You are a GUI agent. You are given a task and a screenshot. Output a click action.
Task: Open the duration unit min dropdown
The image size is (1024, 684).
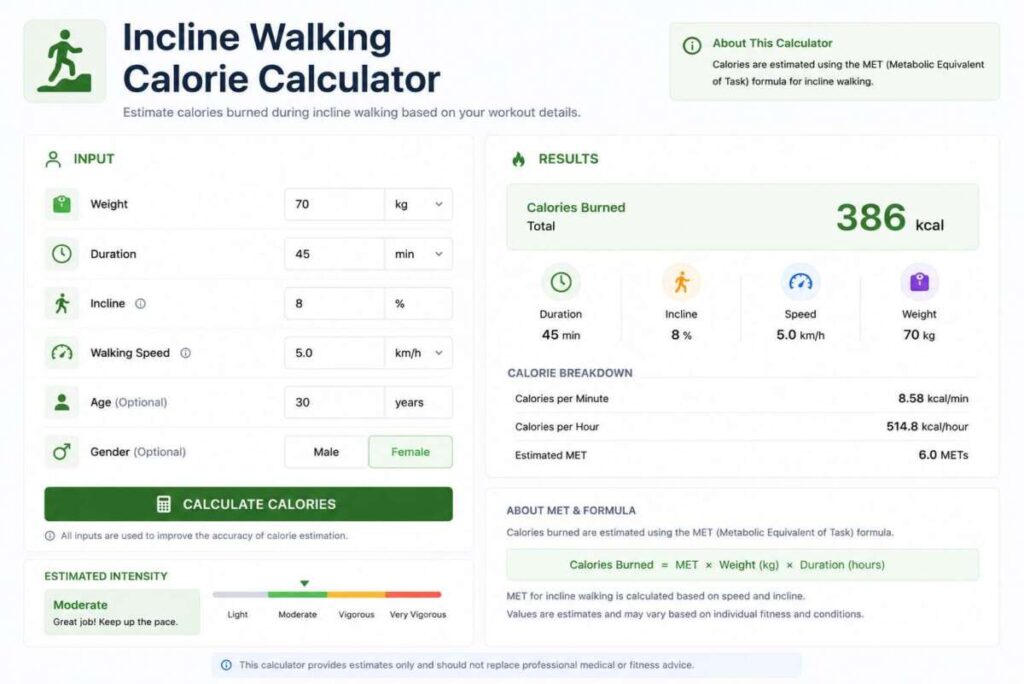coord(419,253)
